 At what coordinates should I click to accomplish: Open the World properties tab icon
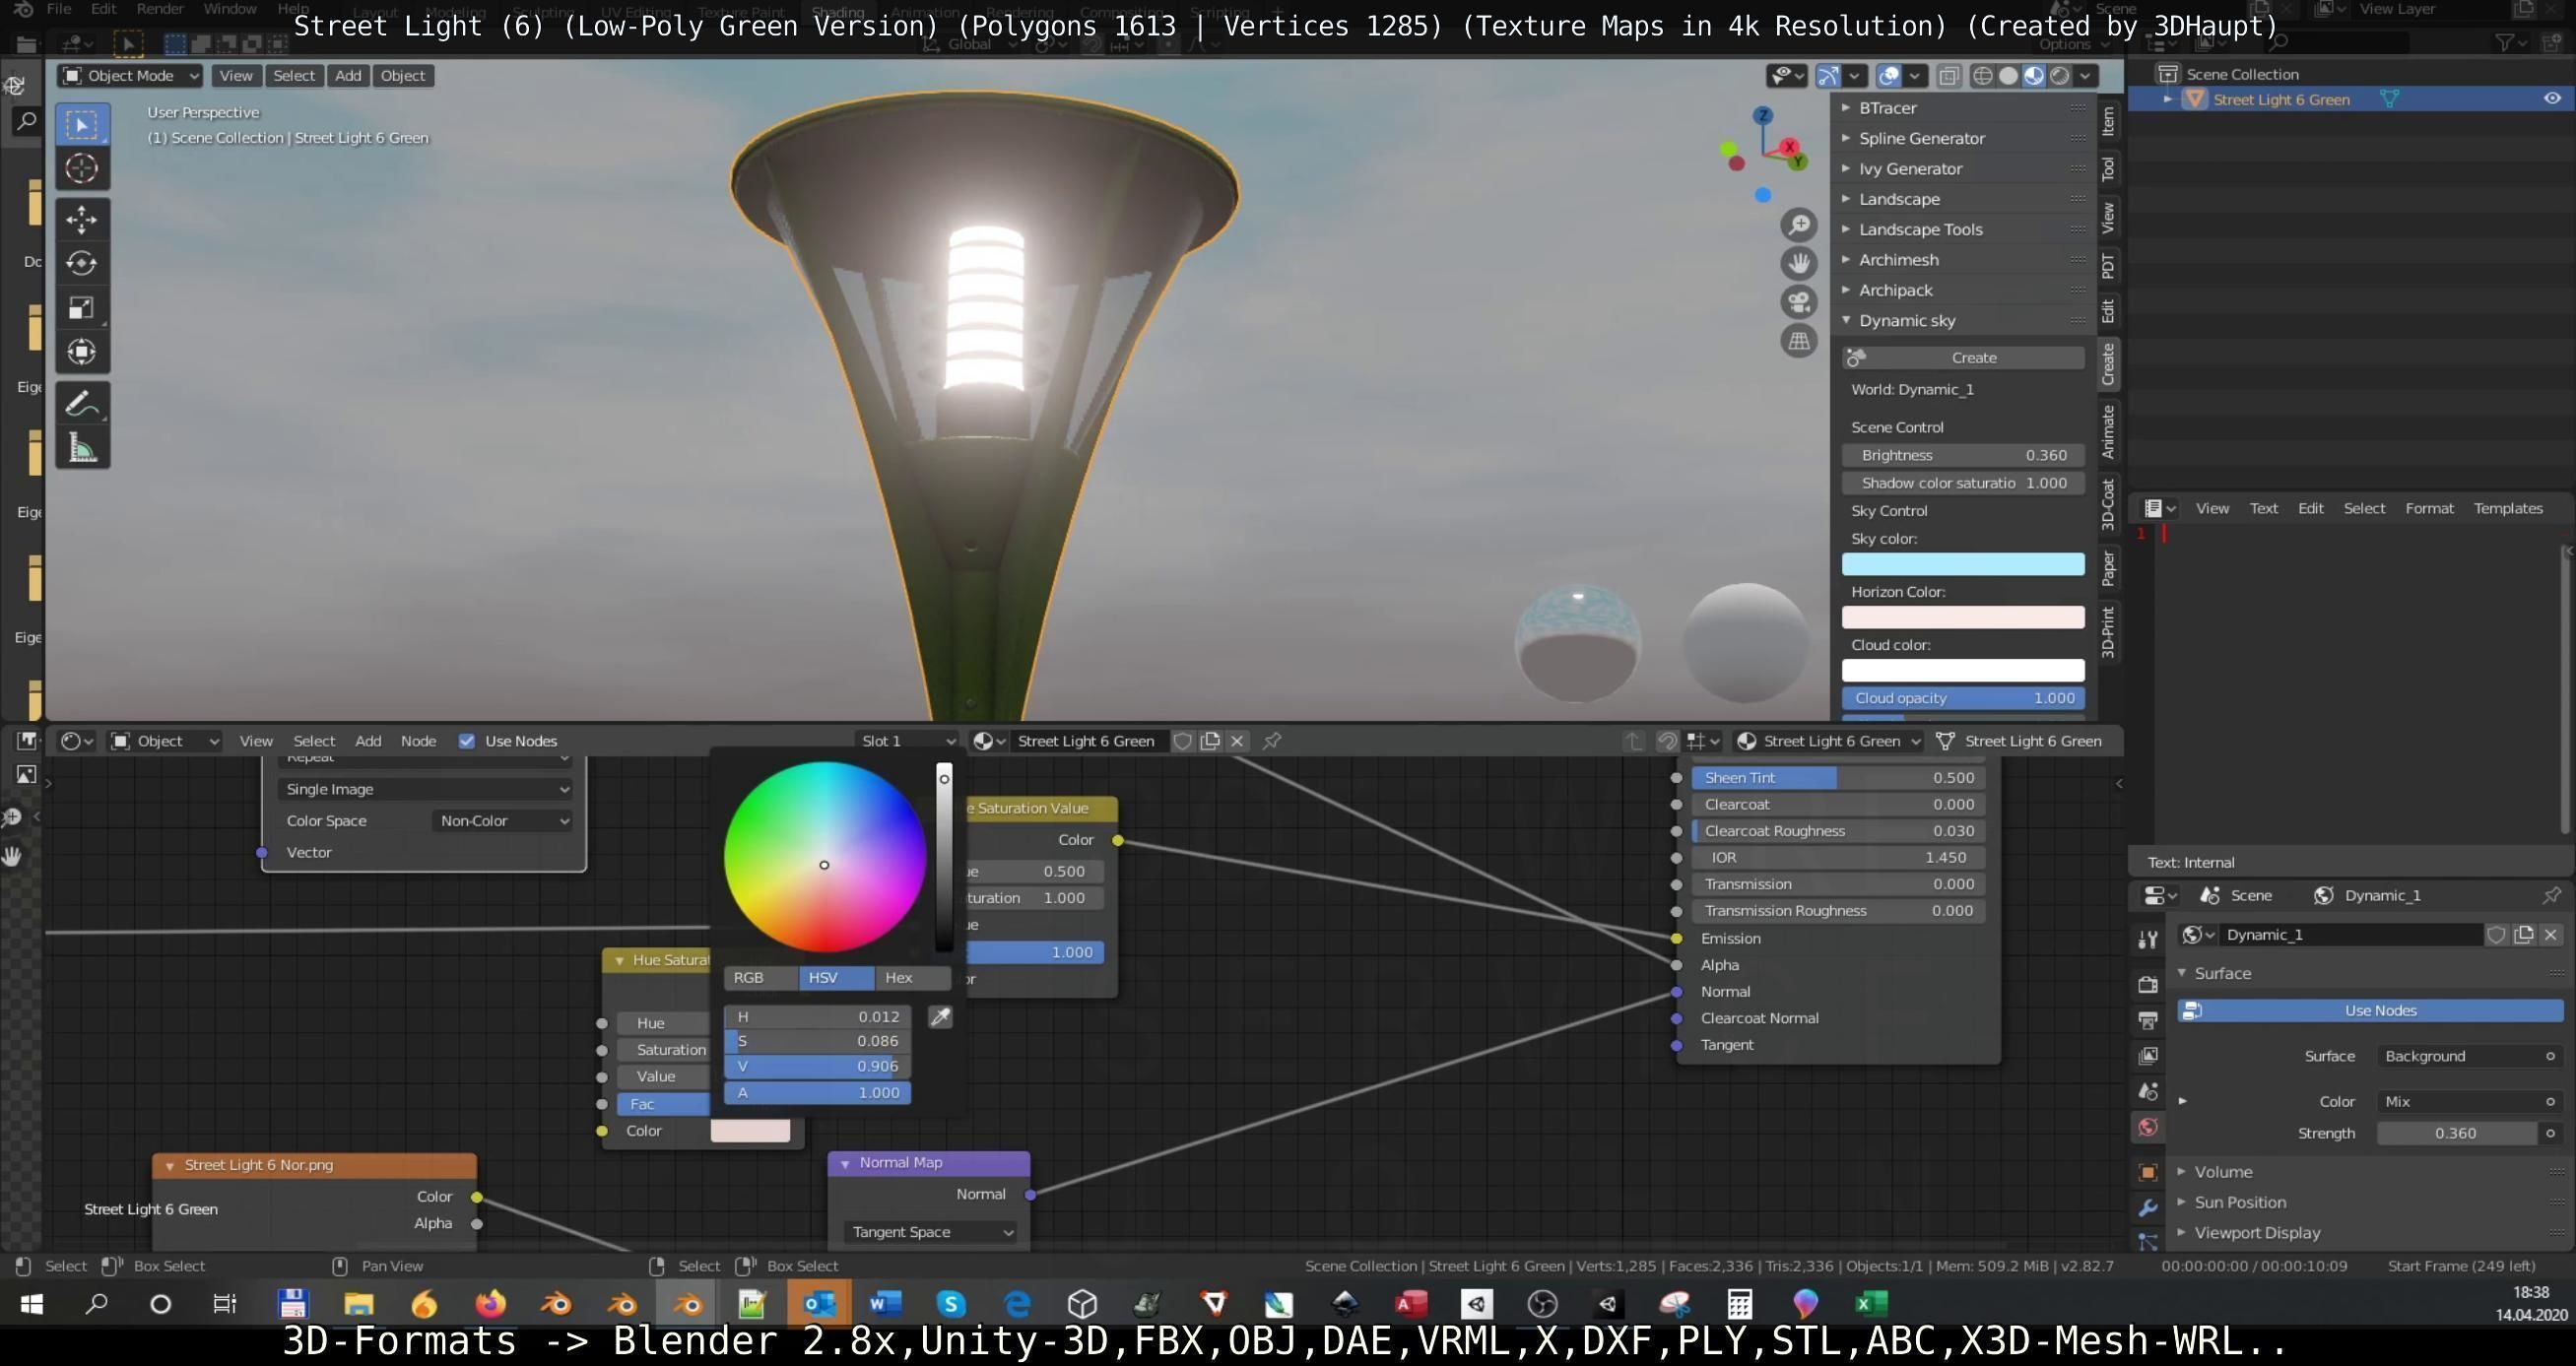(2147, 1127)
